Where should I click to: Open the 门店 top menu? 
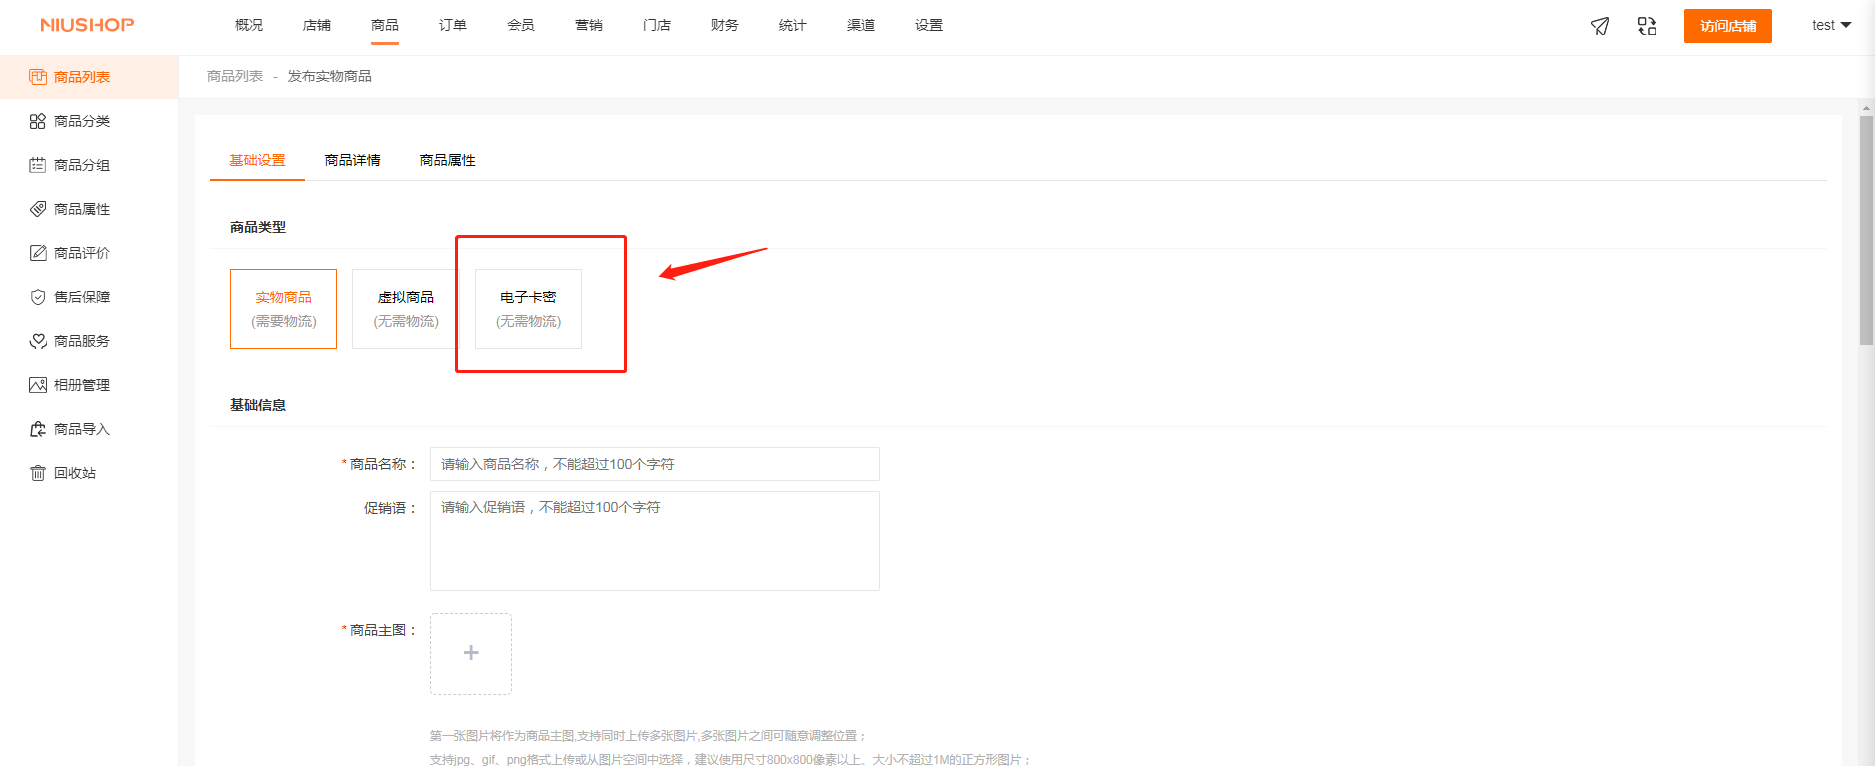[657, 25]
